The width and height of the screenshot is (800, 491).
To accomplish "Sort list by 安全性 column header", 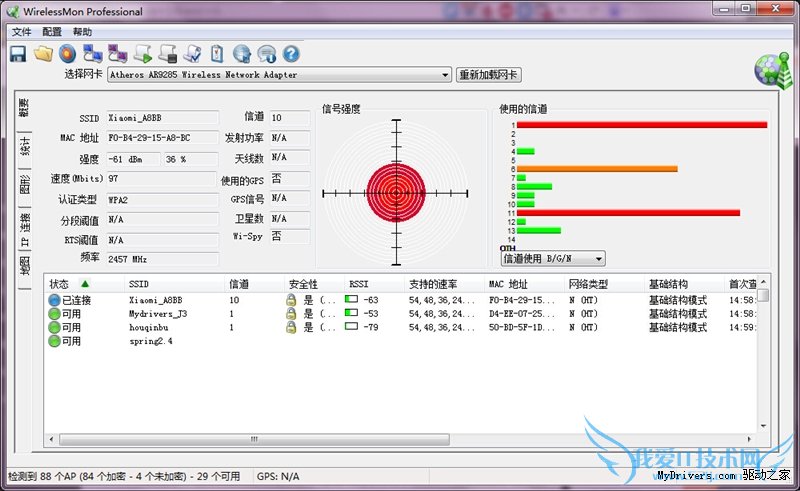I will click(314, 284).
